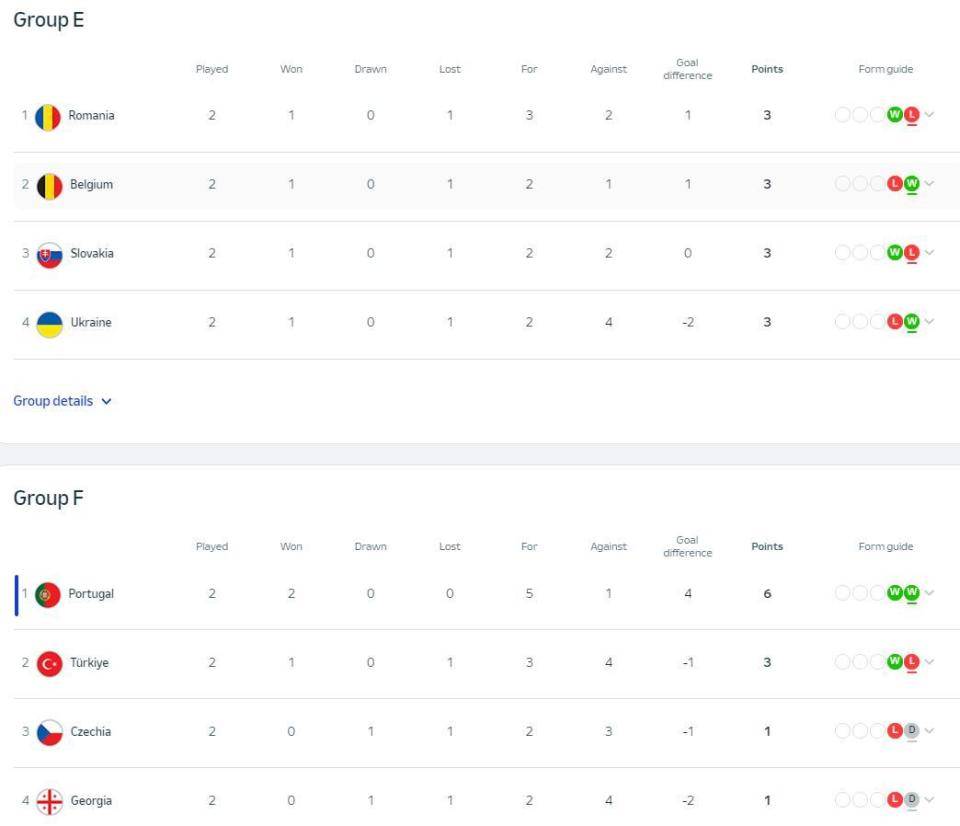The image size is (960, 826).
Task: Click Czechia's grey D form badge
Action: point(912,730)
